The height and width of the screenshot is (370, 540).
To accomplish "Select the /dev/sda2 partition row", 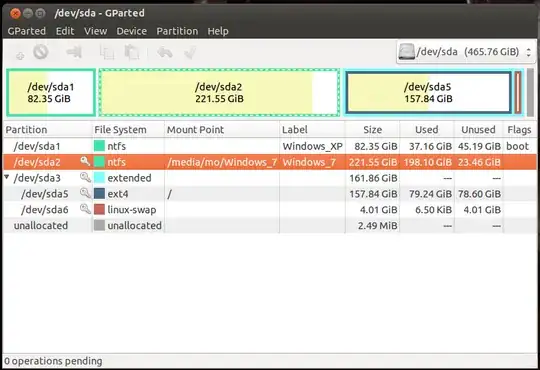I will [270, 162].
